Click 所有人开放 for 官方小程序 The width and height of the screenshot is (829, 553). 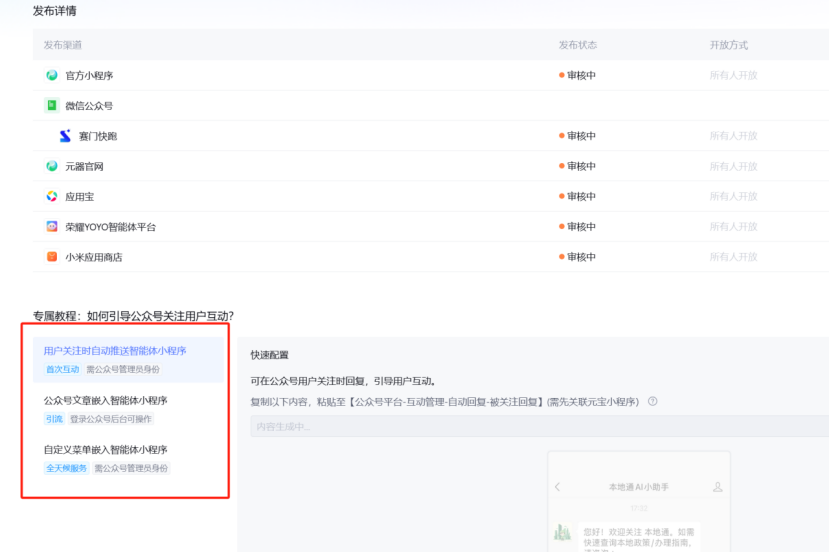733,75
